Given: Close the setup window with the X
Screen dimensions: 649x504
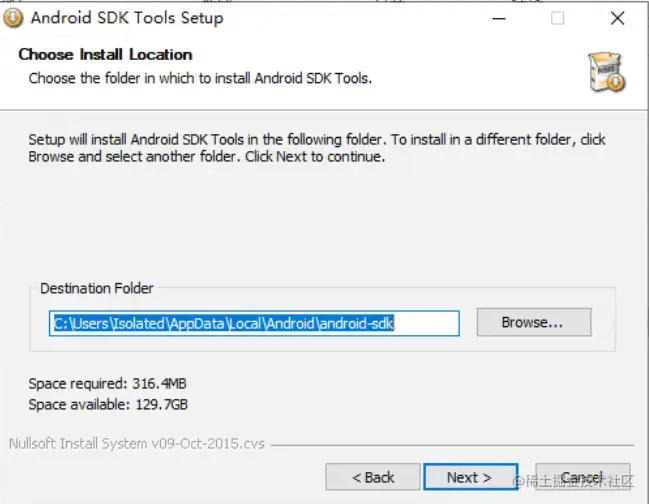Looking at the screenshot, I should [x=619, y=18].
